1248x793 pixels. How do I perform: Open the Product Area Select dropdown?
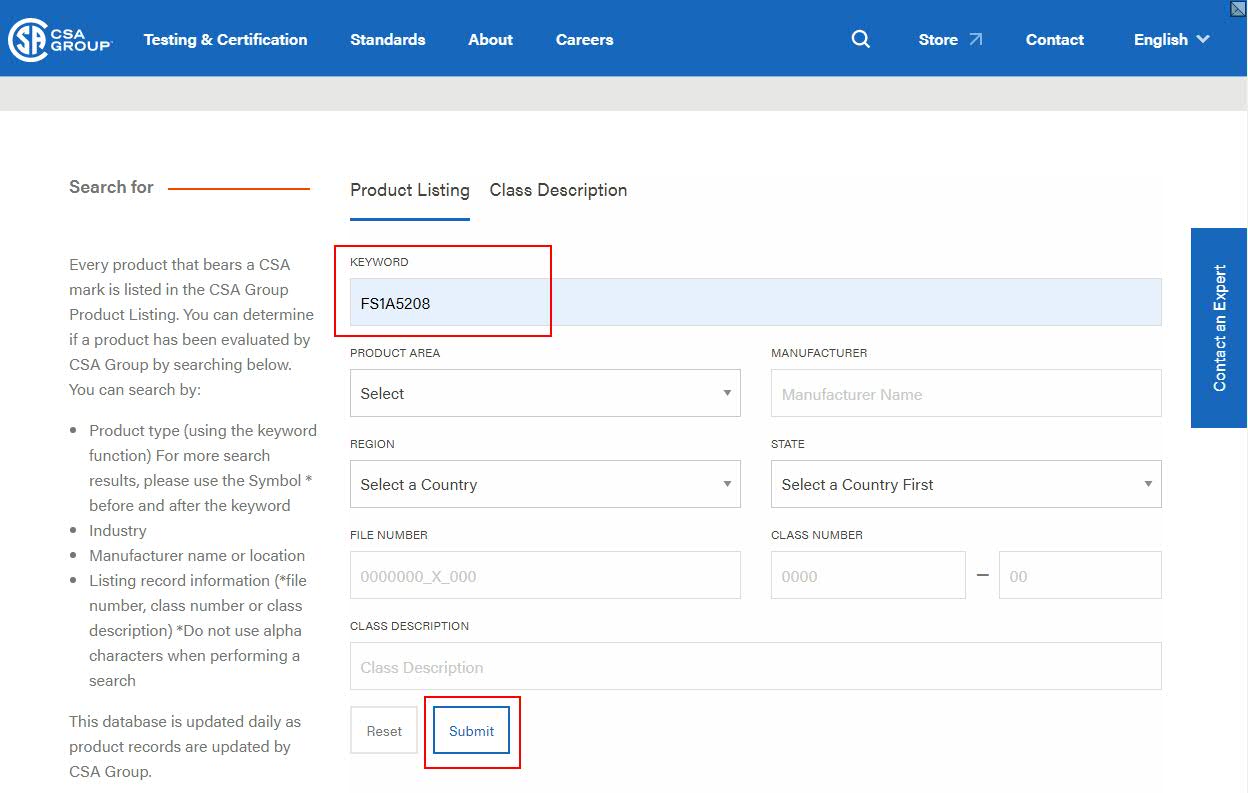click(545, 393)
